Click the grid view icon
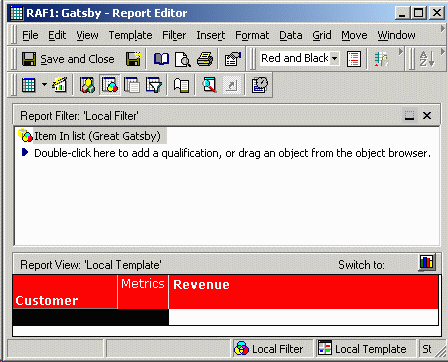 click(x=28, y=85)
